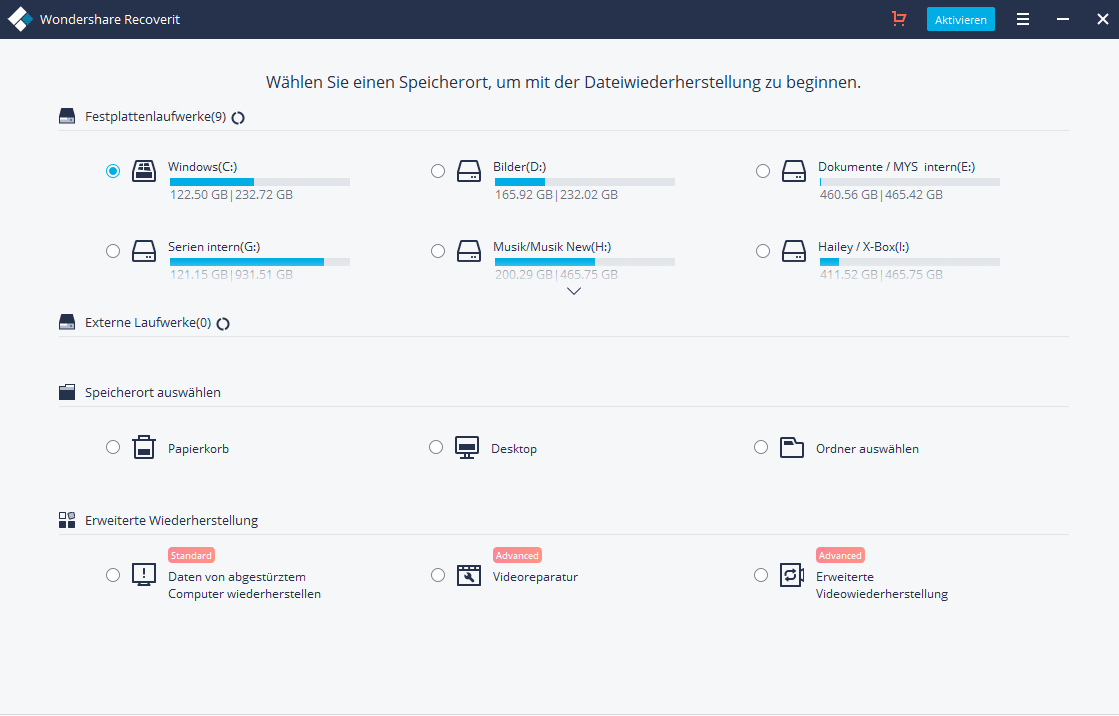
Task: Click the shopping cart icon
Action: 899,19
